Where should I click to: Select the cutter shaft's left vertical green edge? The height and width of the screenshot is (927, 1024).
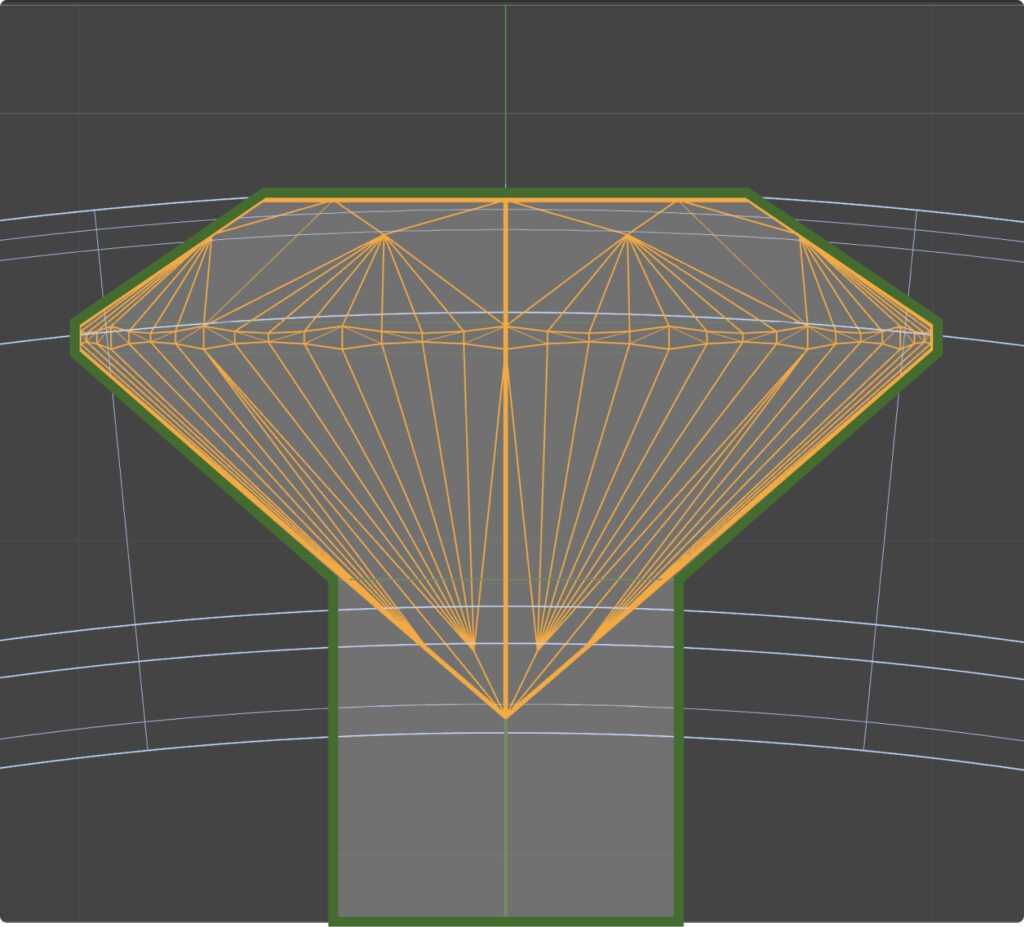(334, 750)
